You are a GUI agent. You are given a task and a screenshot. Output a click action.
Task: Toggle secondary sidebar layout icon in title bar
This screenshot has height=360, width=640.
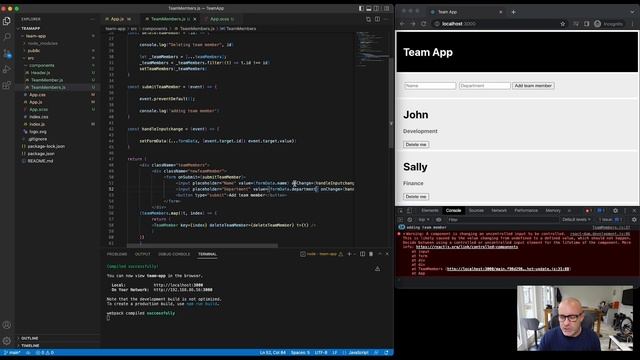pos(377,8)
